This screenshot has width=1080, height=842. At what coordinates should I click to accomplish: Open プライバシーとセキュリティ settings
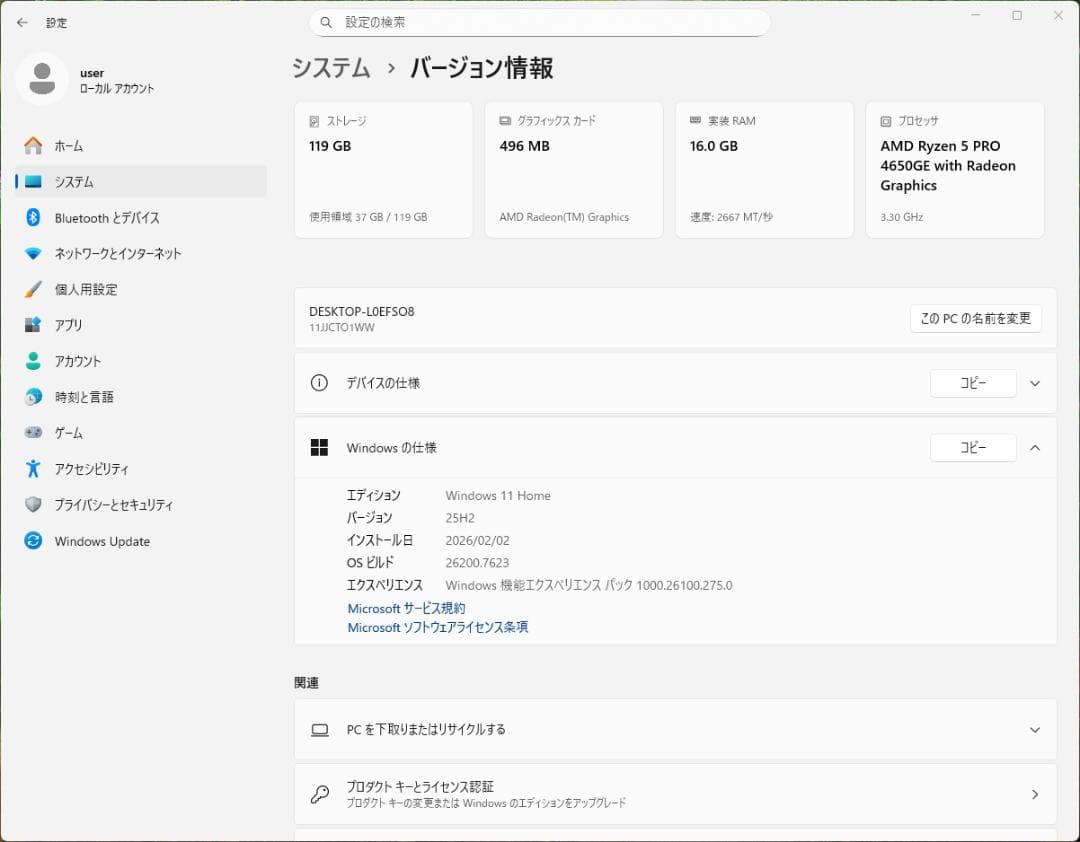pos(33,505)
